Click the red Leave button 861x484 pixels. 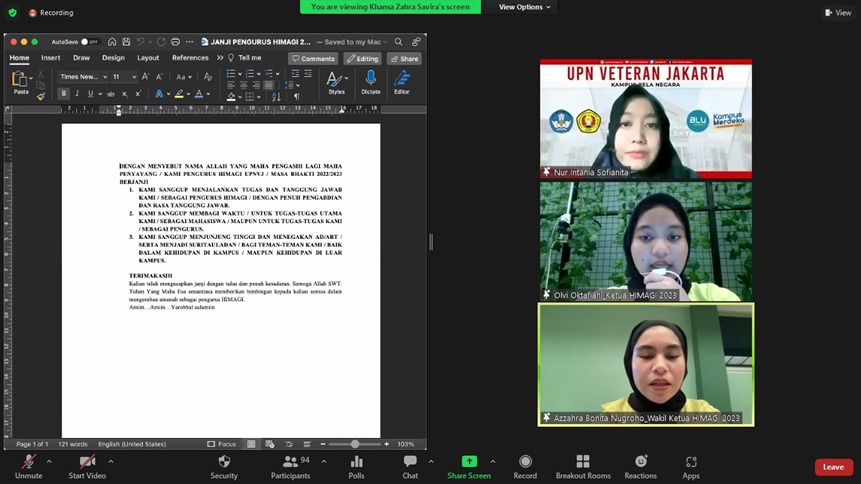coord(833,467)
